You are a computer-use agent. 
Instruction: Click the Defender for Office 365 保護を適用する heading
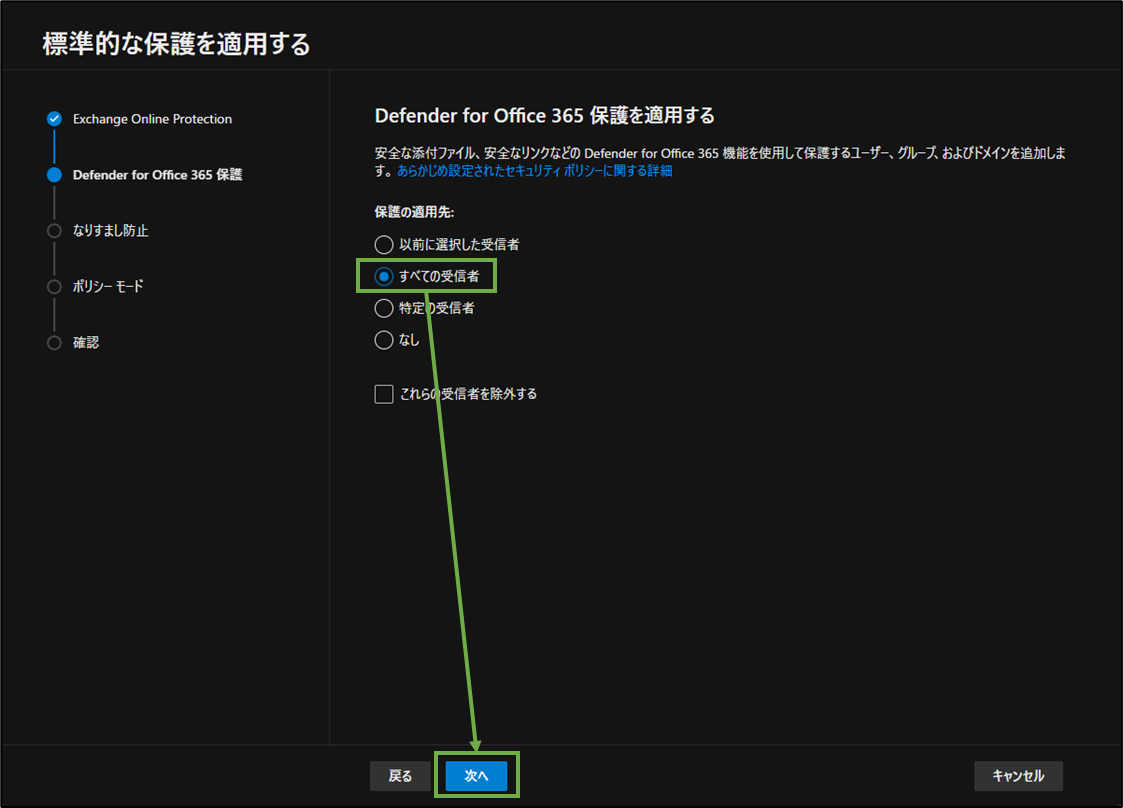click(x=545, y=115)
